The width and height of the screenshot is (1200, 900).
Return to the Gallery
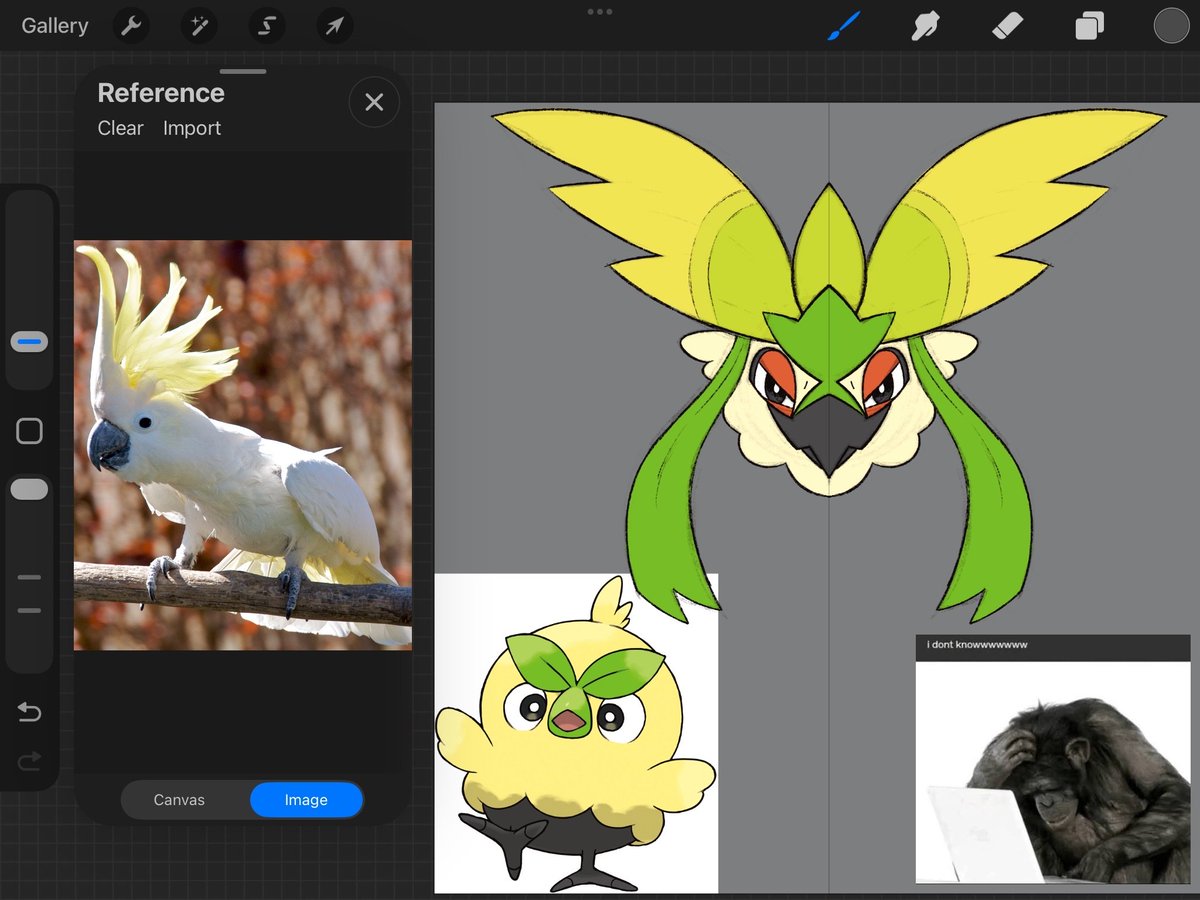coord(55,26)
